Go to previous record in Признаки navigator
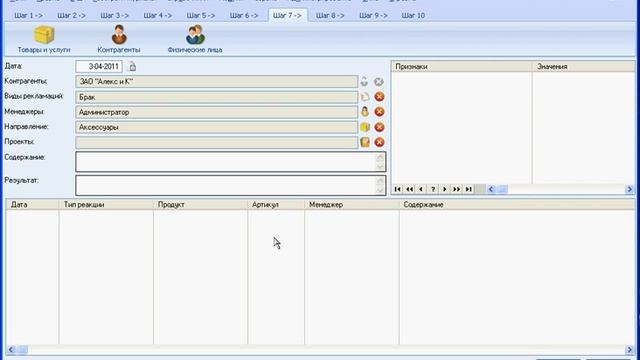 (x=421, y=189)
